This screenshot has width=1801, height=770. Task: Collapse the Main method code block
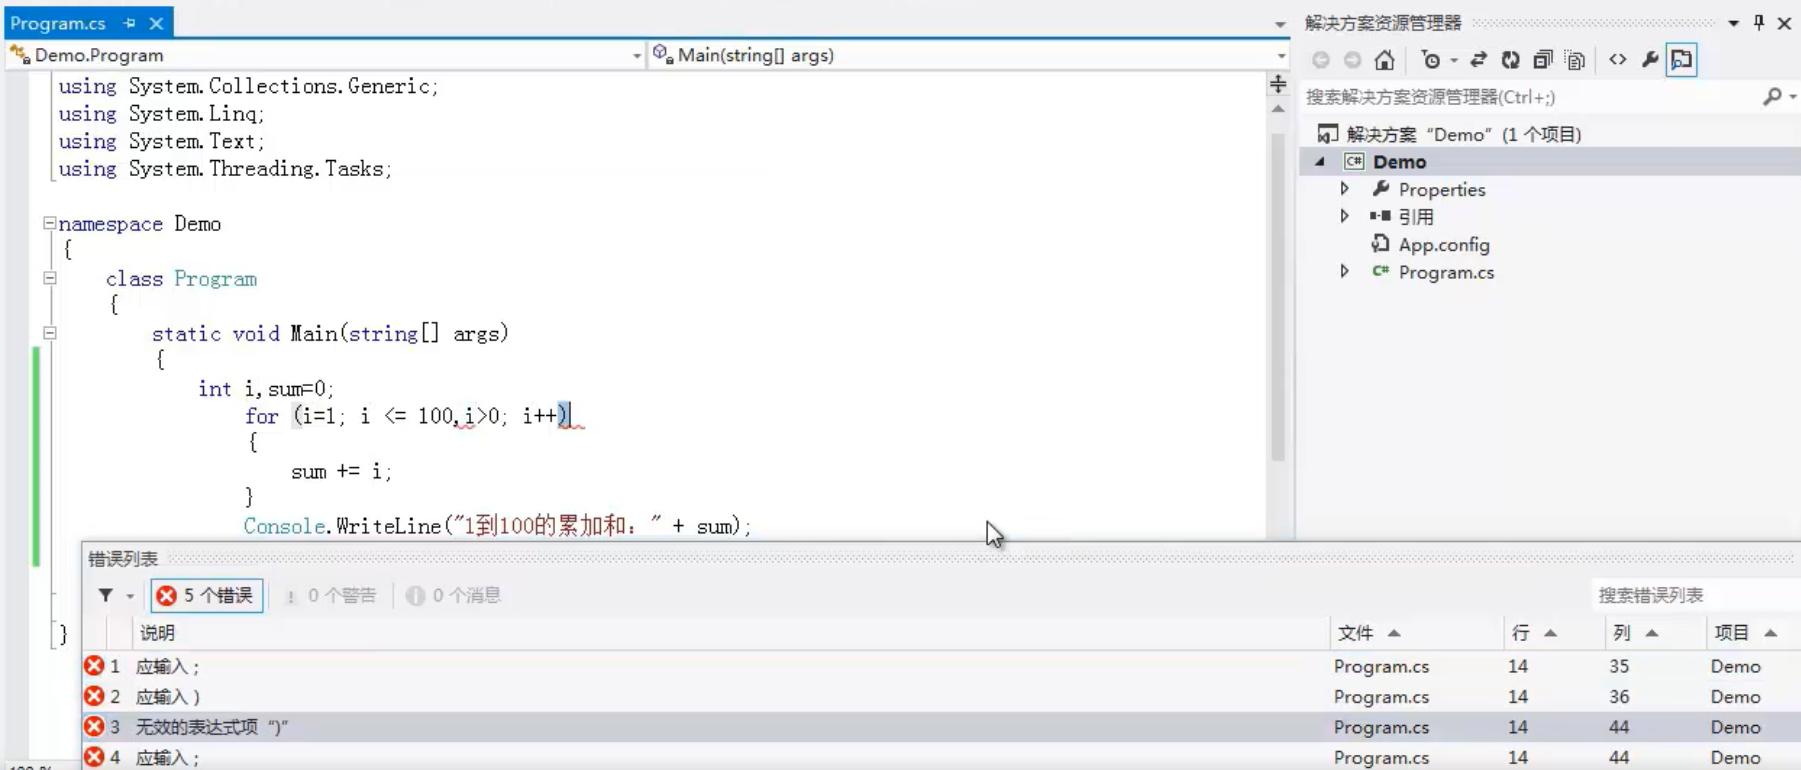point(49,333)
